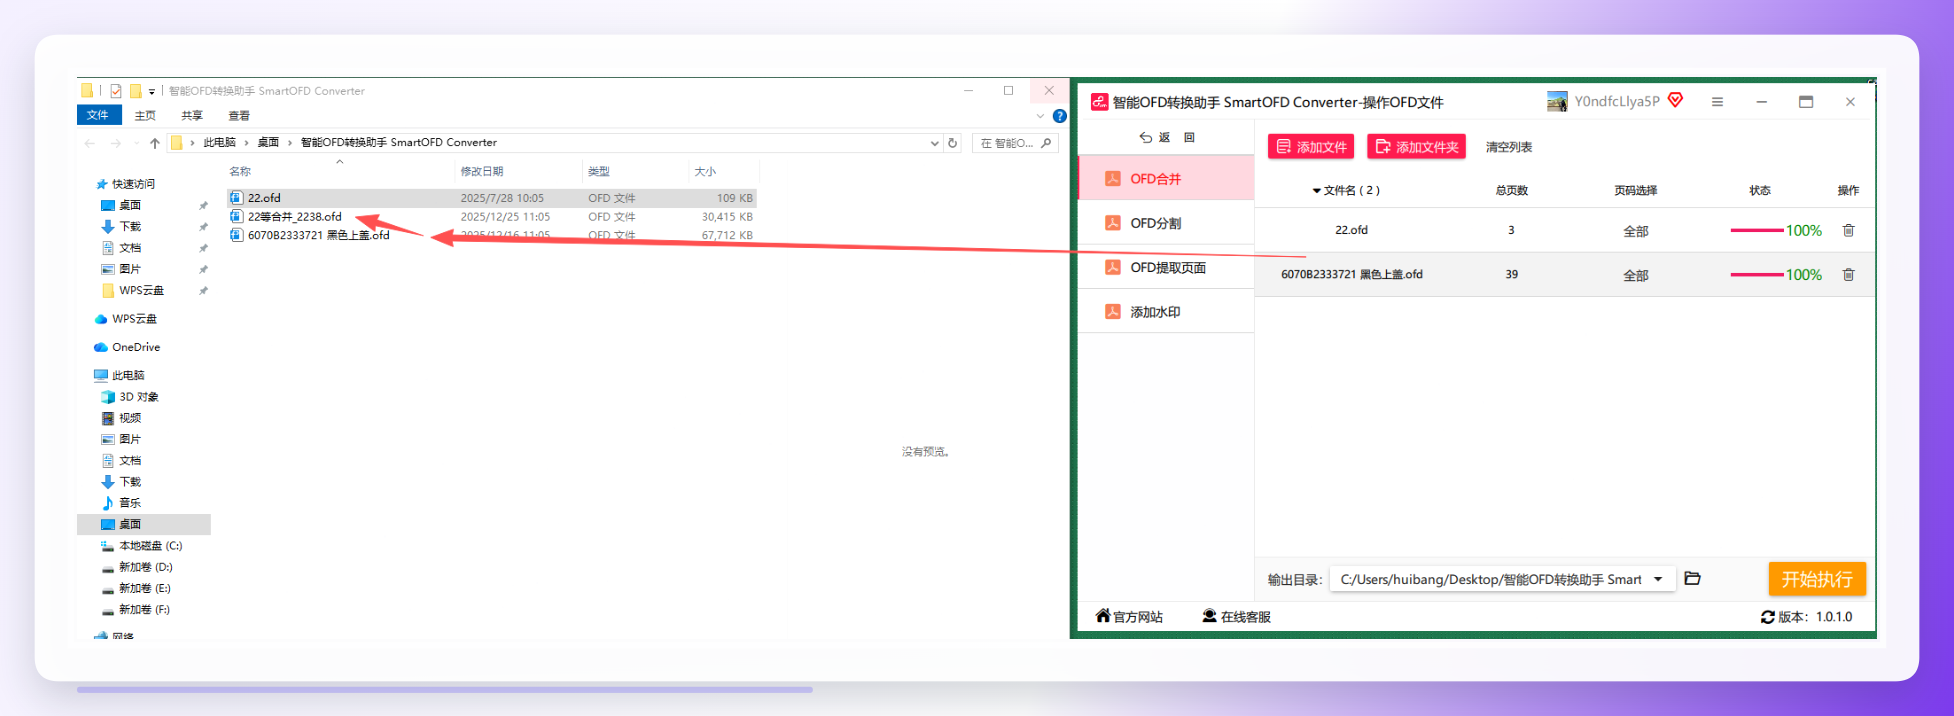Browse output folder with the folder icon
This screenshot has height=716, width=1954.
point(1692,578)
